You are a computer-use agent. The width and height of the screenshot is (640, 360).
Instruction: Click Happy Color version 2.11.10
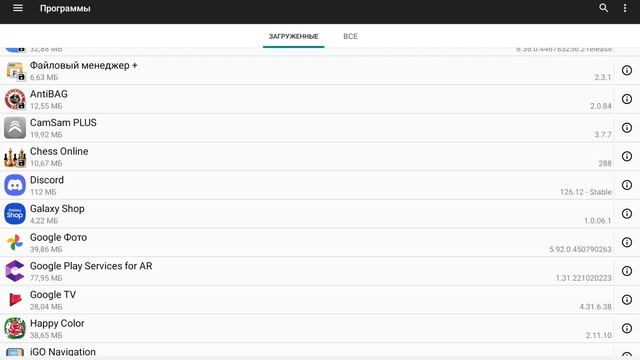point(599,335)
